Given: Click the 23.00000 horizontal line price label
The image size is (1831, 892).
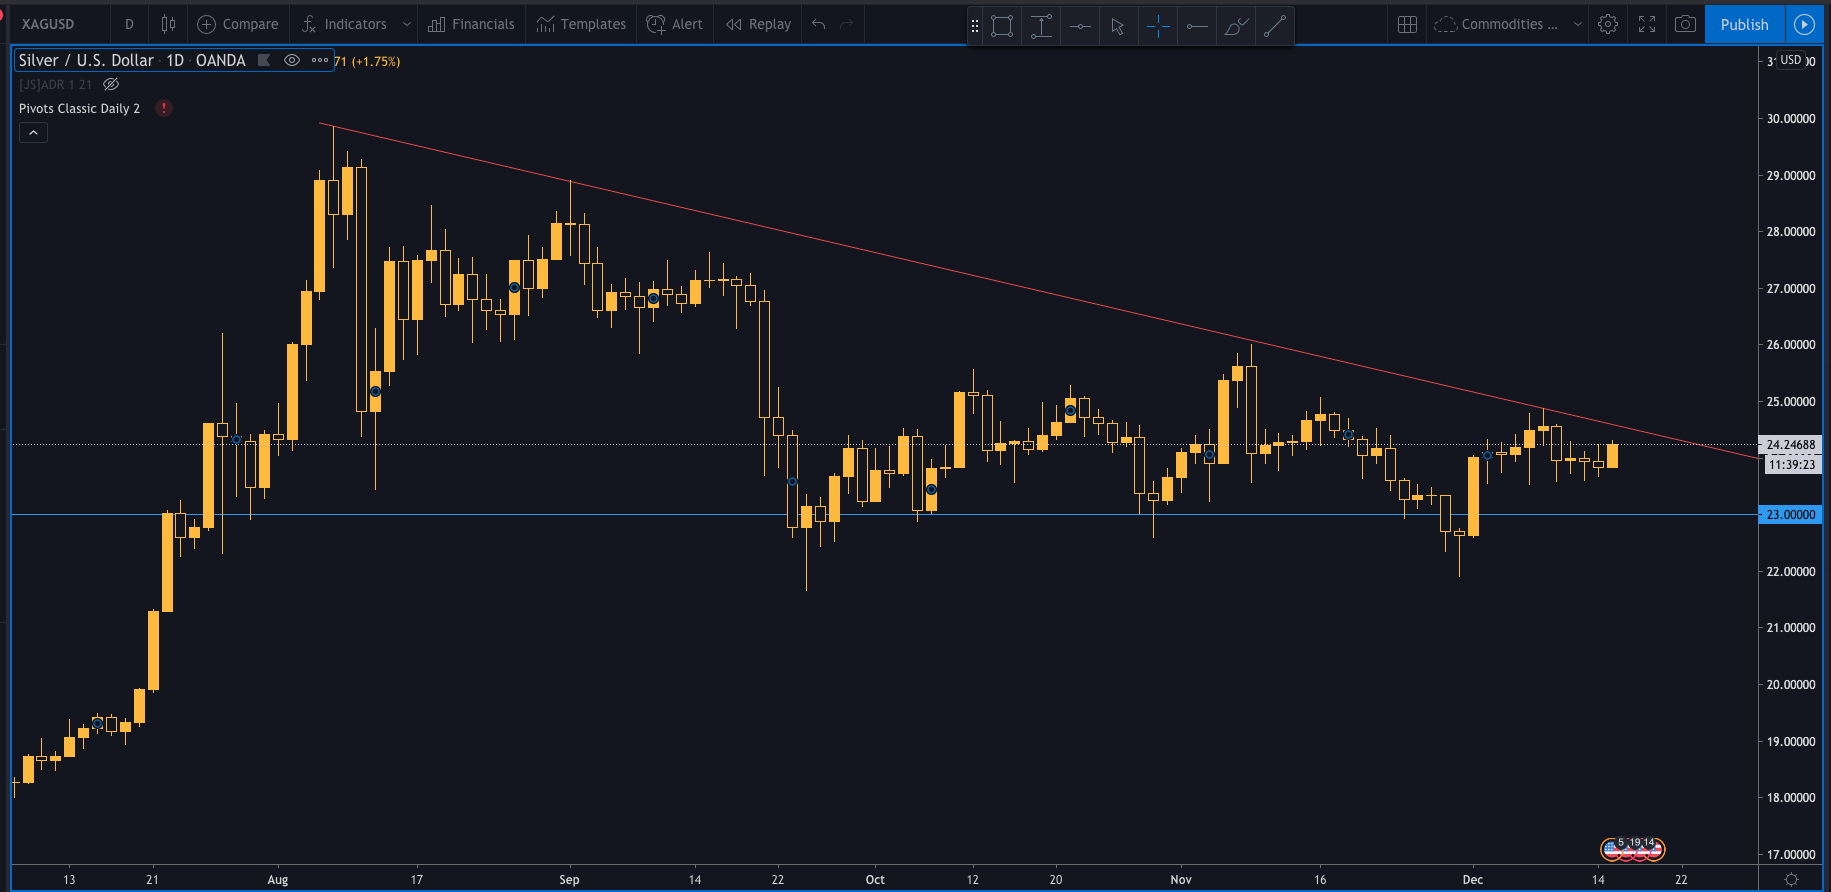Looking at the screenshot, I should pyautogui.click(x=1790, y=515).
